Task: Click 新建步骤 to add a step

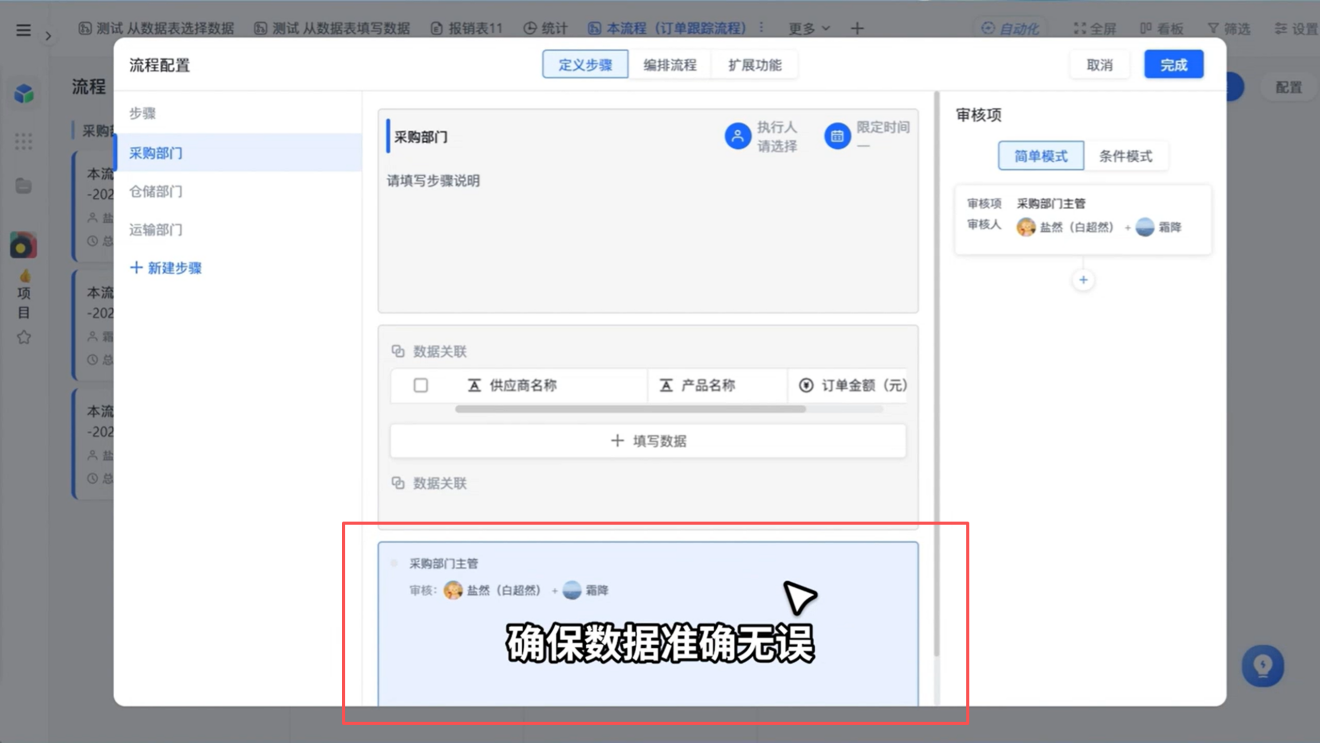Action: click(166, 268)
